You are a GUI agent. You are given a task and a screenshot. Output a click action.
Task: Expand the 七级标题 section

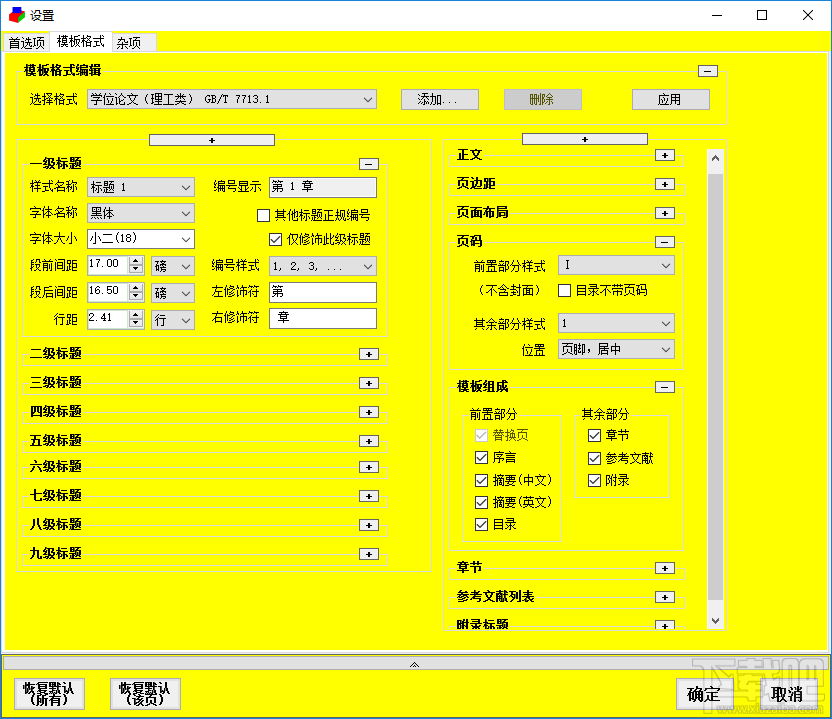tap(369, 496)
